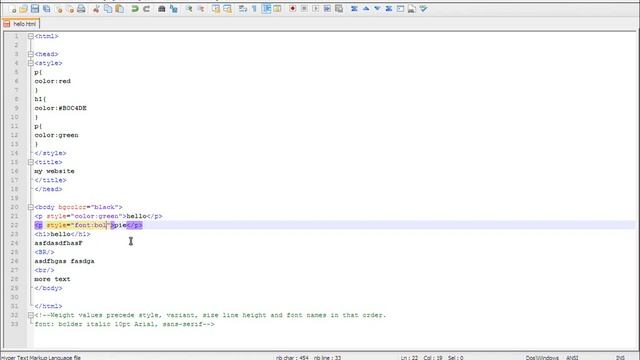Click the Copy icon

point(108,9)
